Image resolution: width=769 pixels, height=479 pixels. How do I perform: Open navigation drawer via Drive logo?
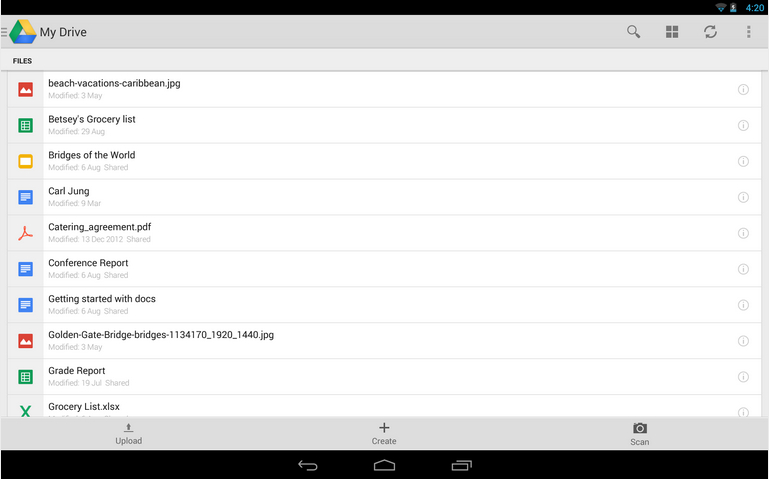20,32
